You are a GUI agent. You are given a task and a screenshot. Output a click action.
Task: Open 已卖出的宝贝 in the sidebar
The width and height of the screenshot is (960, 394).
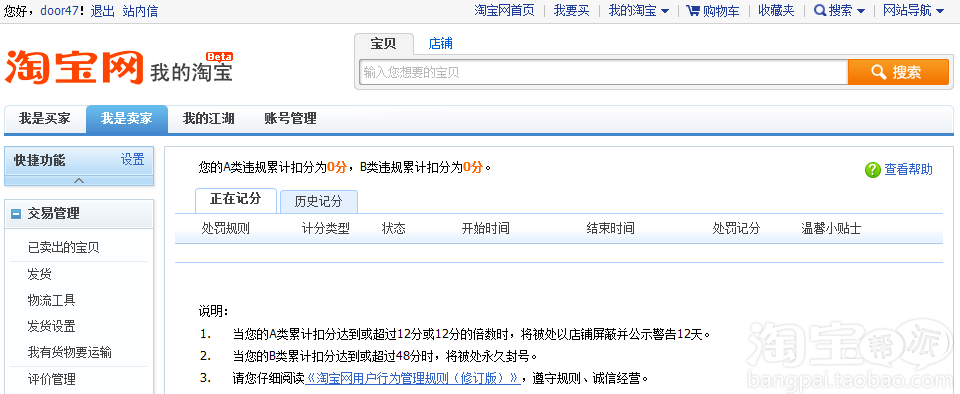[x=64, y=248]
